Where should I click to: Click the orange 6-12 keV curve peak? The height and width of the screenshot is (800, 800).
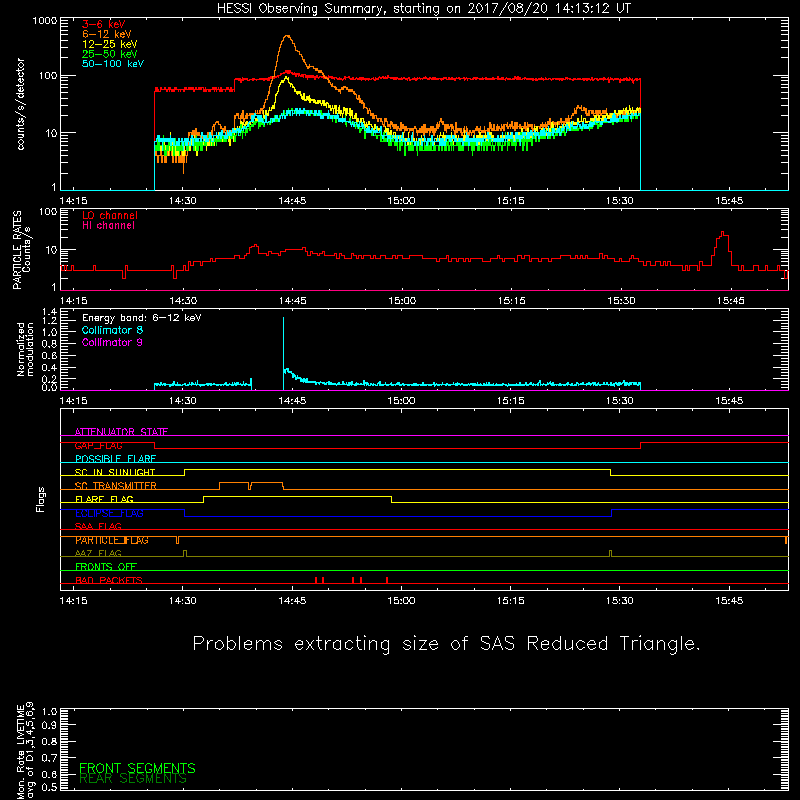click(x=287, y=37)
